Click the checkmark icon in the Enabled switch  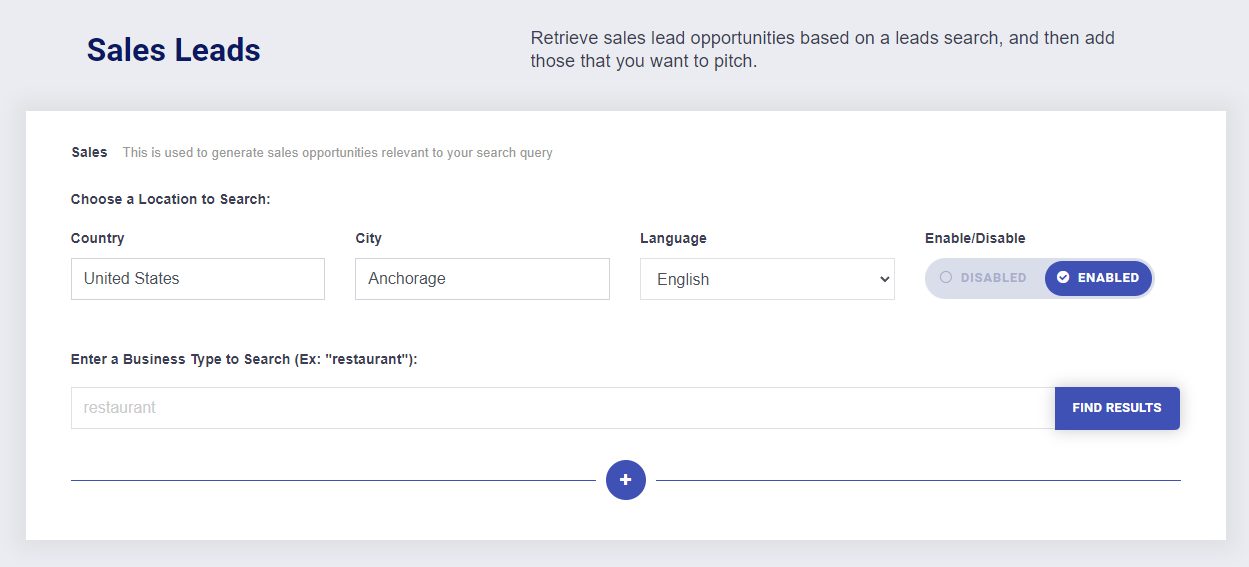point(1063,278)
